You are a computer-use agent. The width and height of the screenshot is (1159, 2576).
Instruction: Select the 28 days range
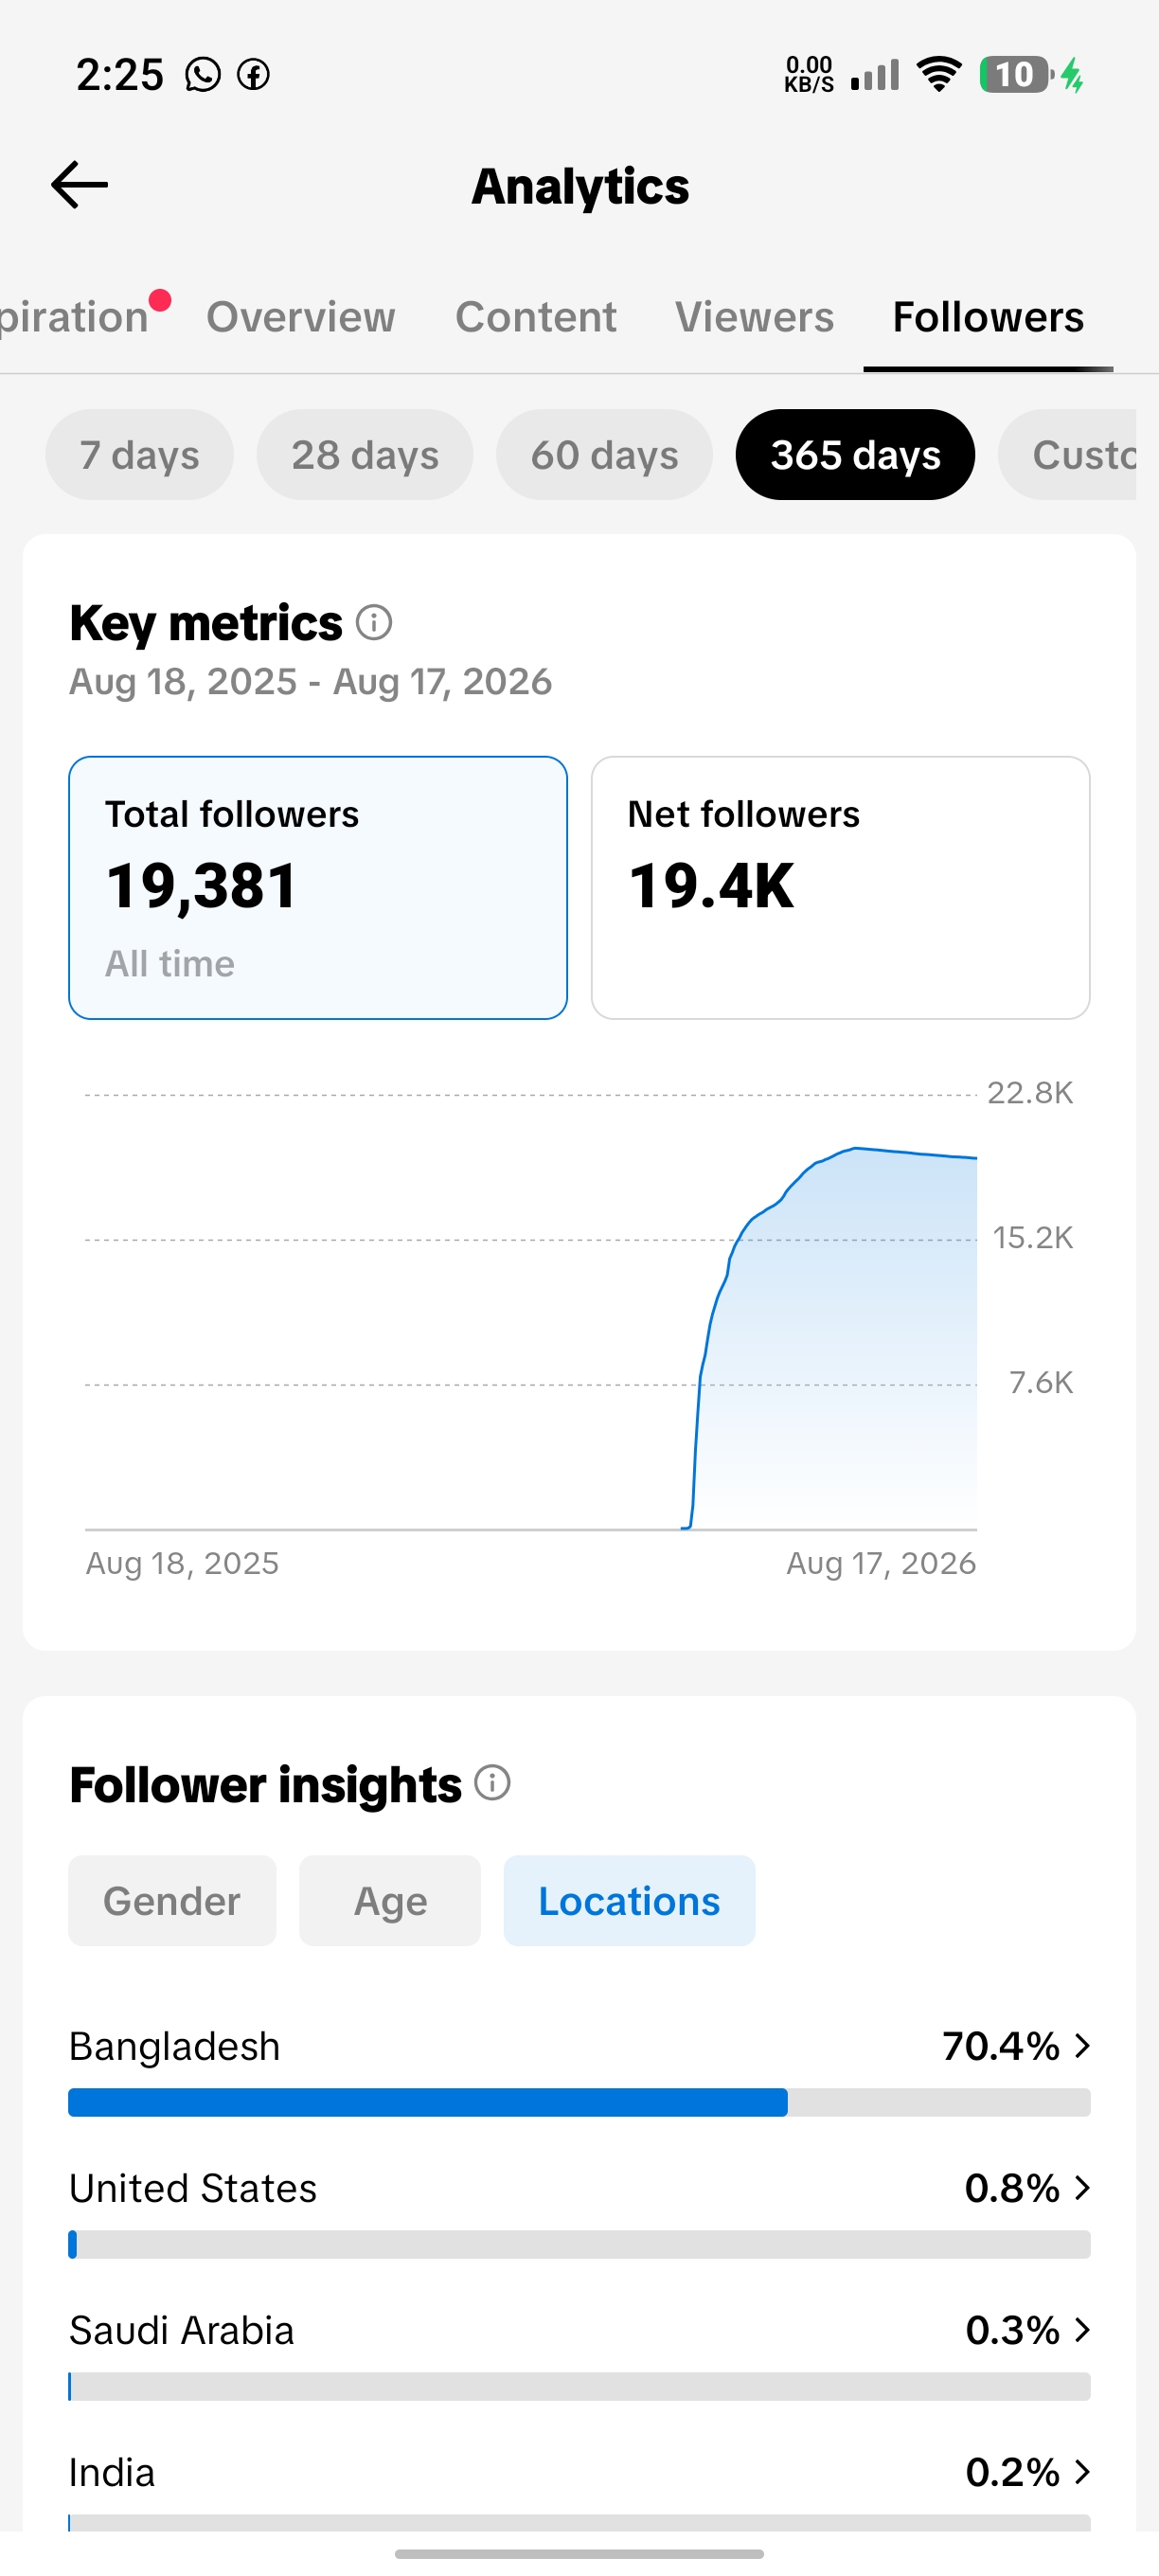coord(365,455)
